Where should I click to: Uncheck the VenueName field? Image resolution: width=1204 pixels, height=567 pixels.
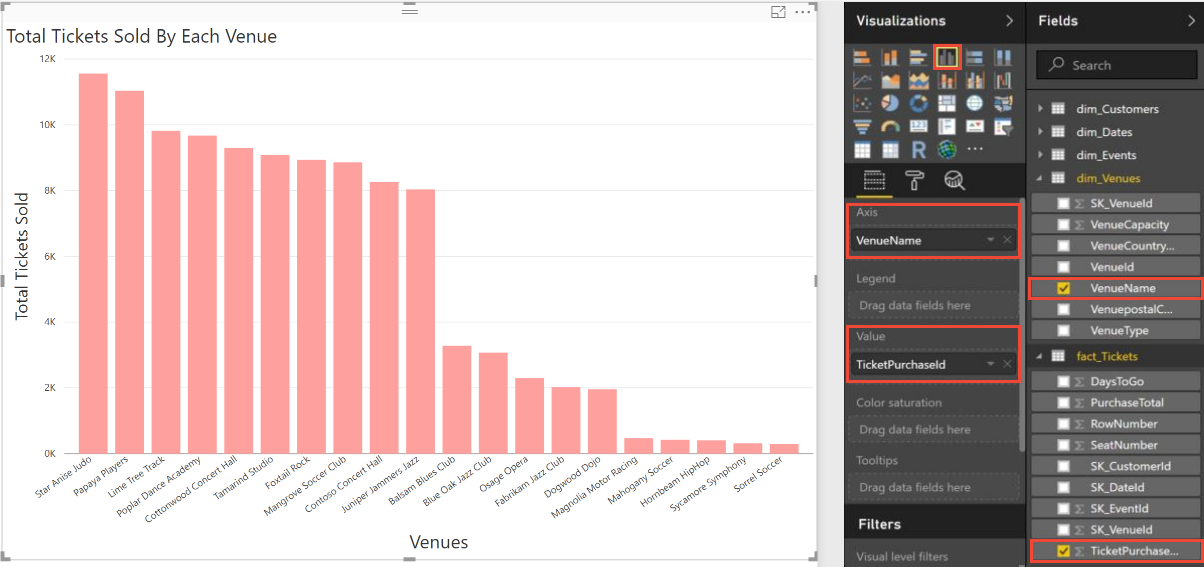(1063, 288)
